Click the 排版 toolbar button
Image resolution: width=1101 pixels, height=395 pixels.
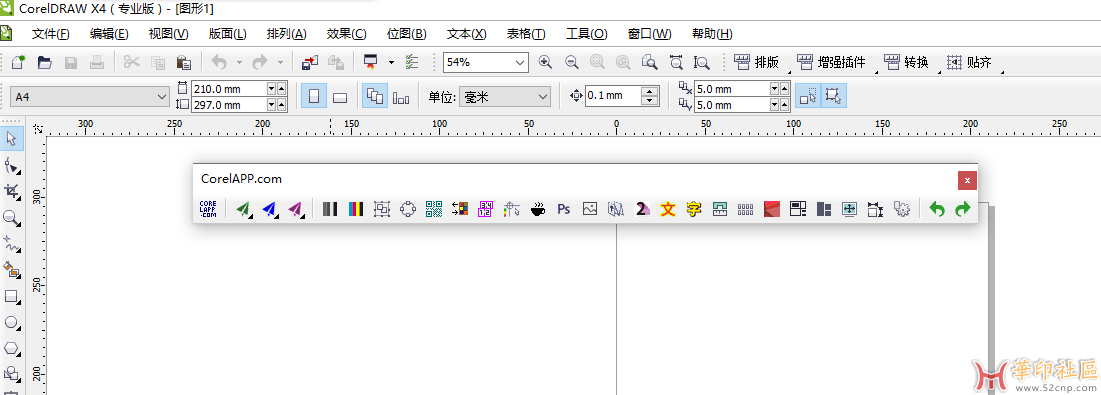tap(757, 62)
